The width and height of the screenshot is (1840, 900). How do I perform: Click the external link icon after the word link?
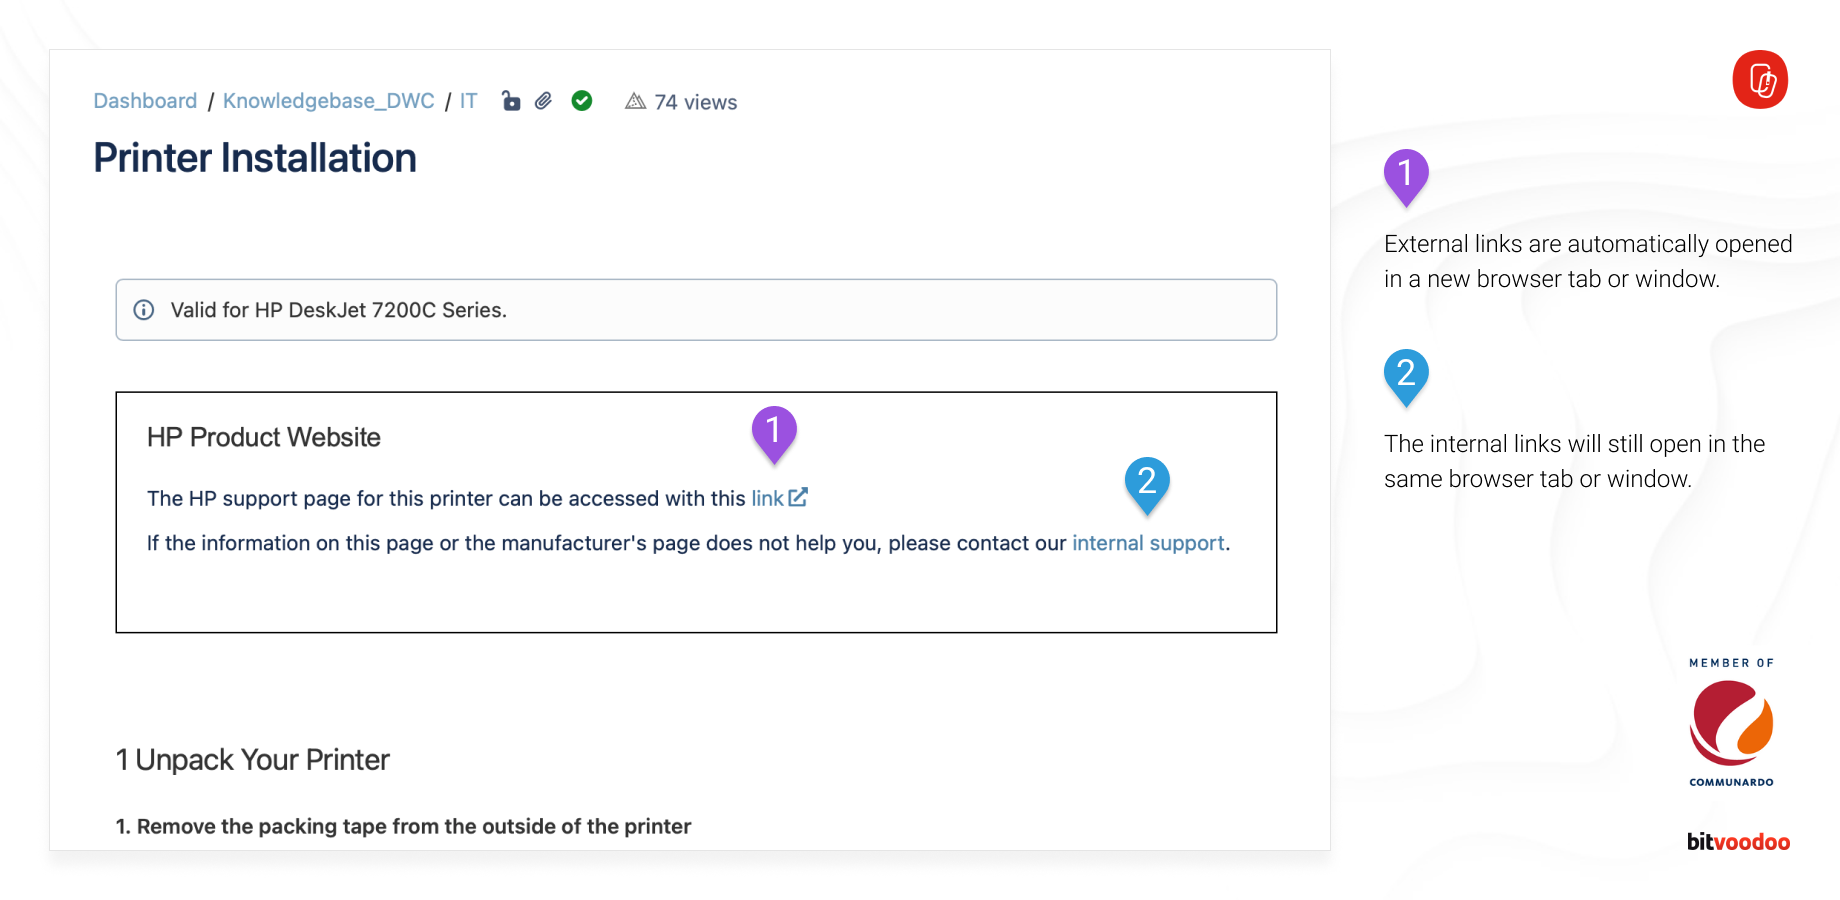click(x=797, y=497)
